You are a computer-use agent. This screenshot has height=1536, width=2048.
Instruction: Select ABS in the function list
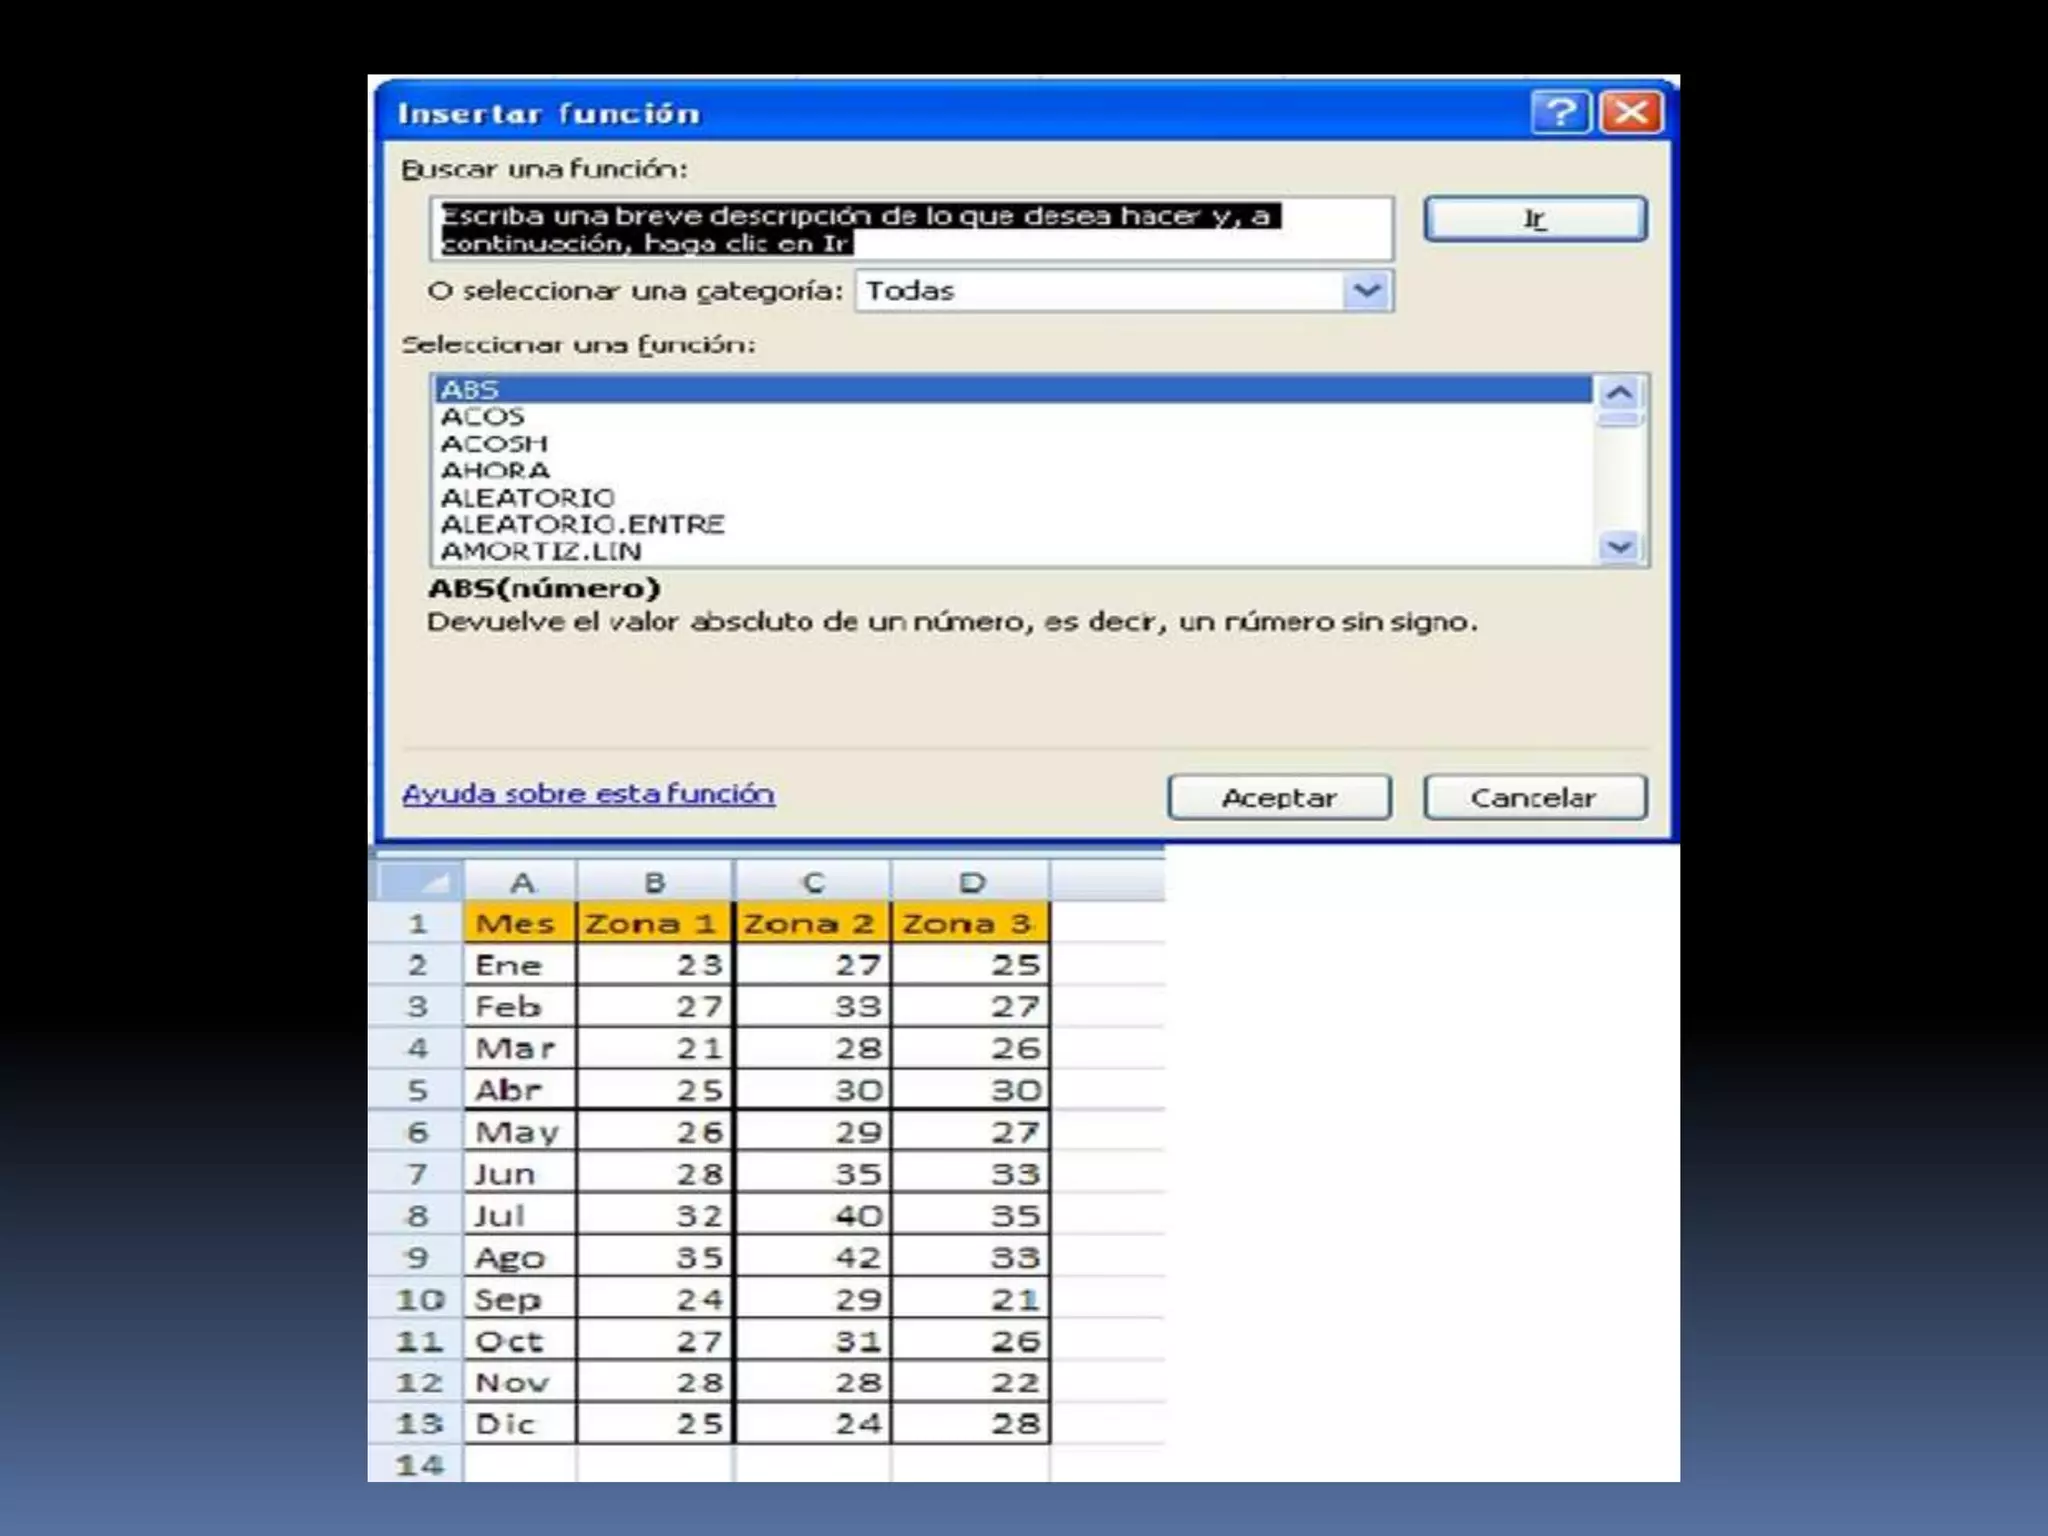[x=470, y=389]
